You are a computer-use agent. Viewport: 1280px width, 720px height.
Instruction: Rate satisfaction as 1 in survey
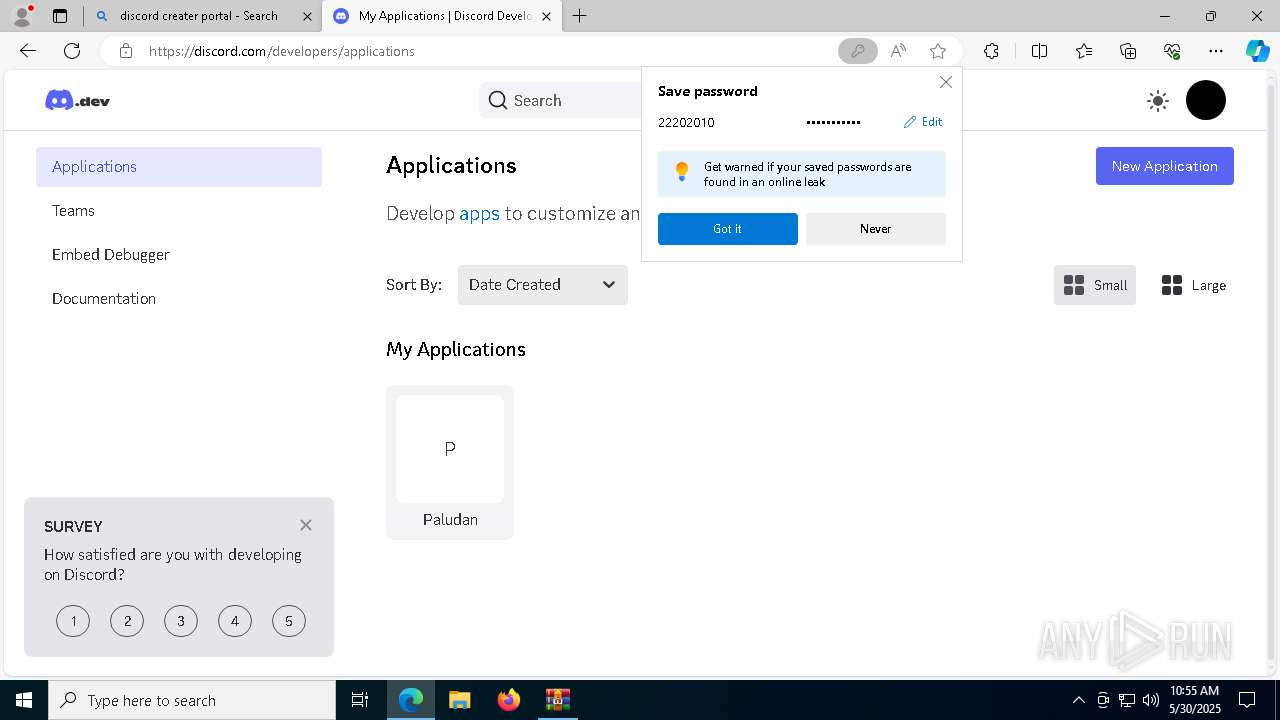[x=73, y=621]
